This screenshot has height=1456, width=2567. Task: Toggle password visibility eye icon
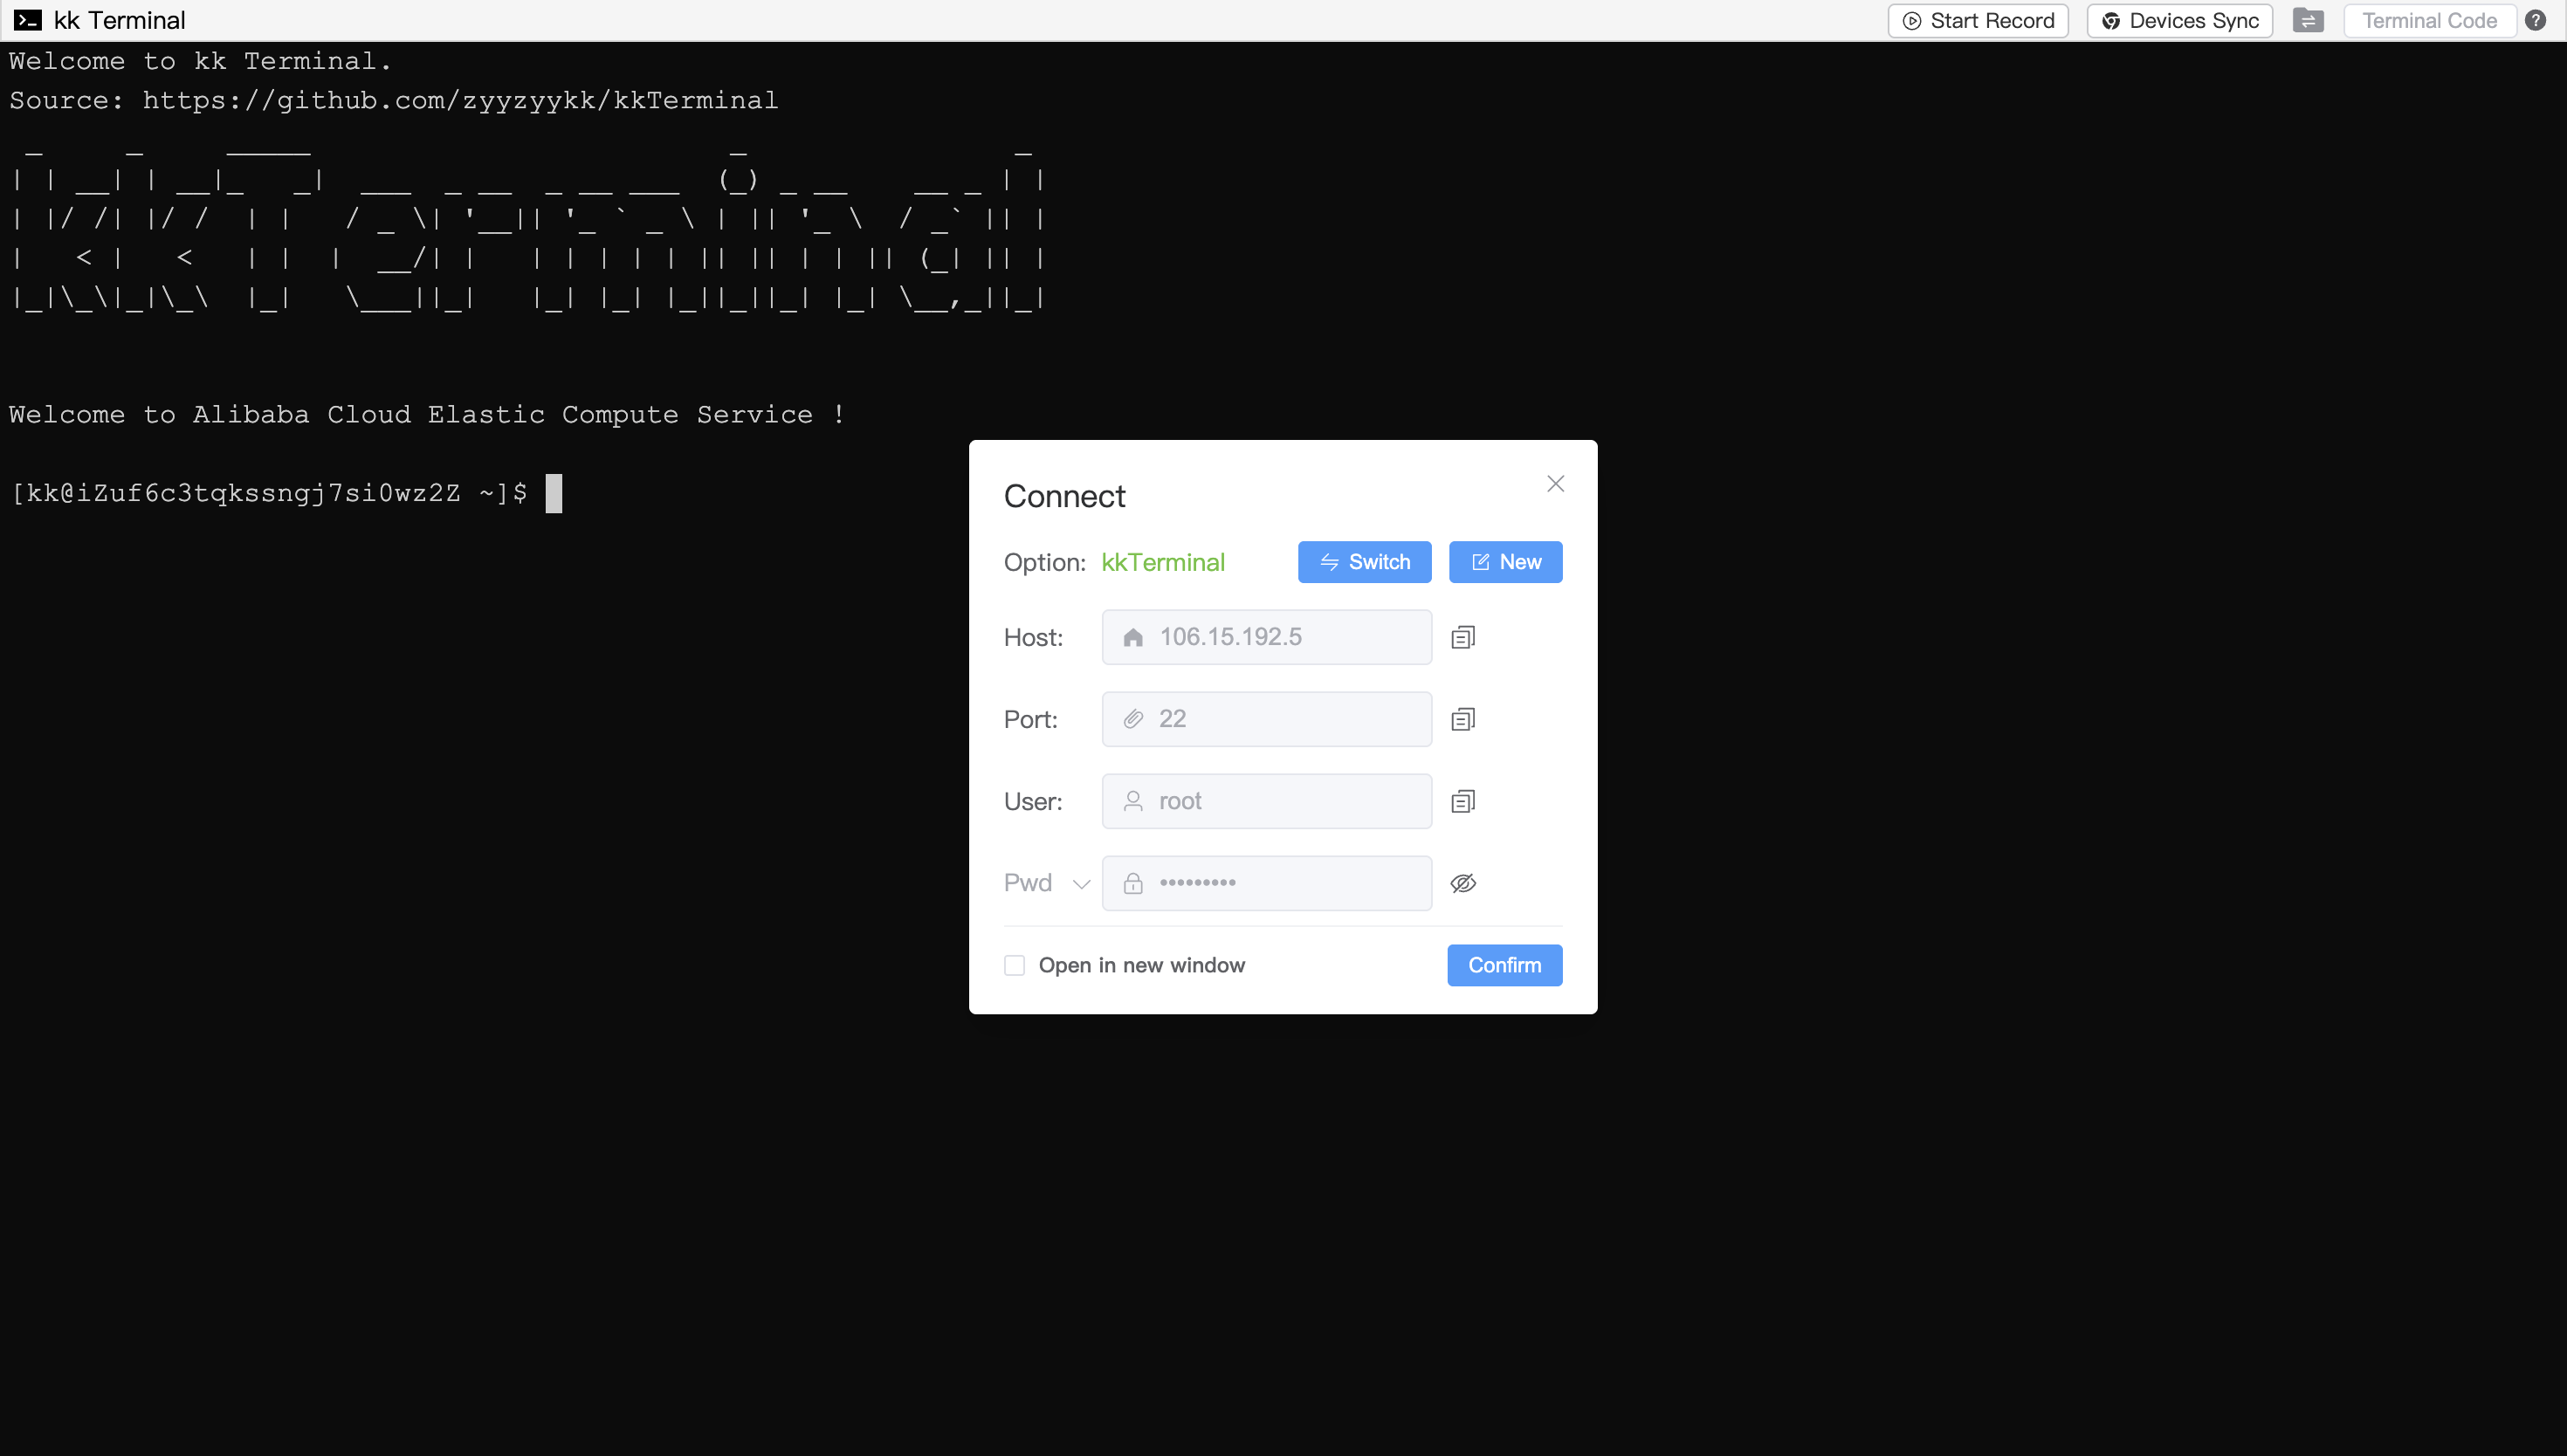(x=1462, y=883)
